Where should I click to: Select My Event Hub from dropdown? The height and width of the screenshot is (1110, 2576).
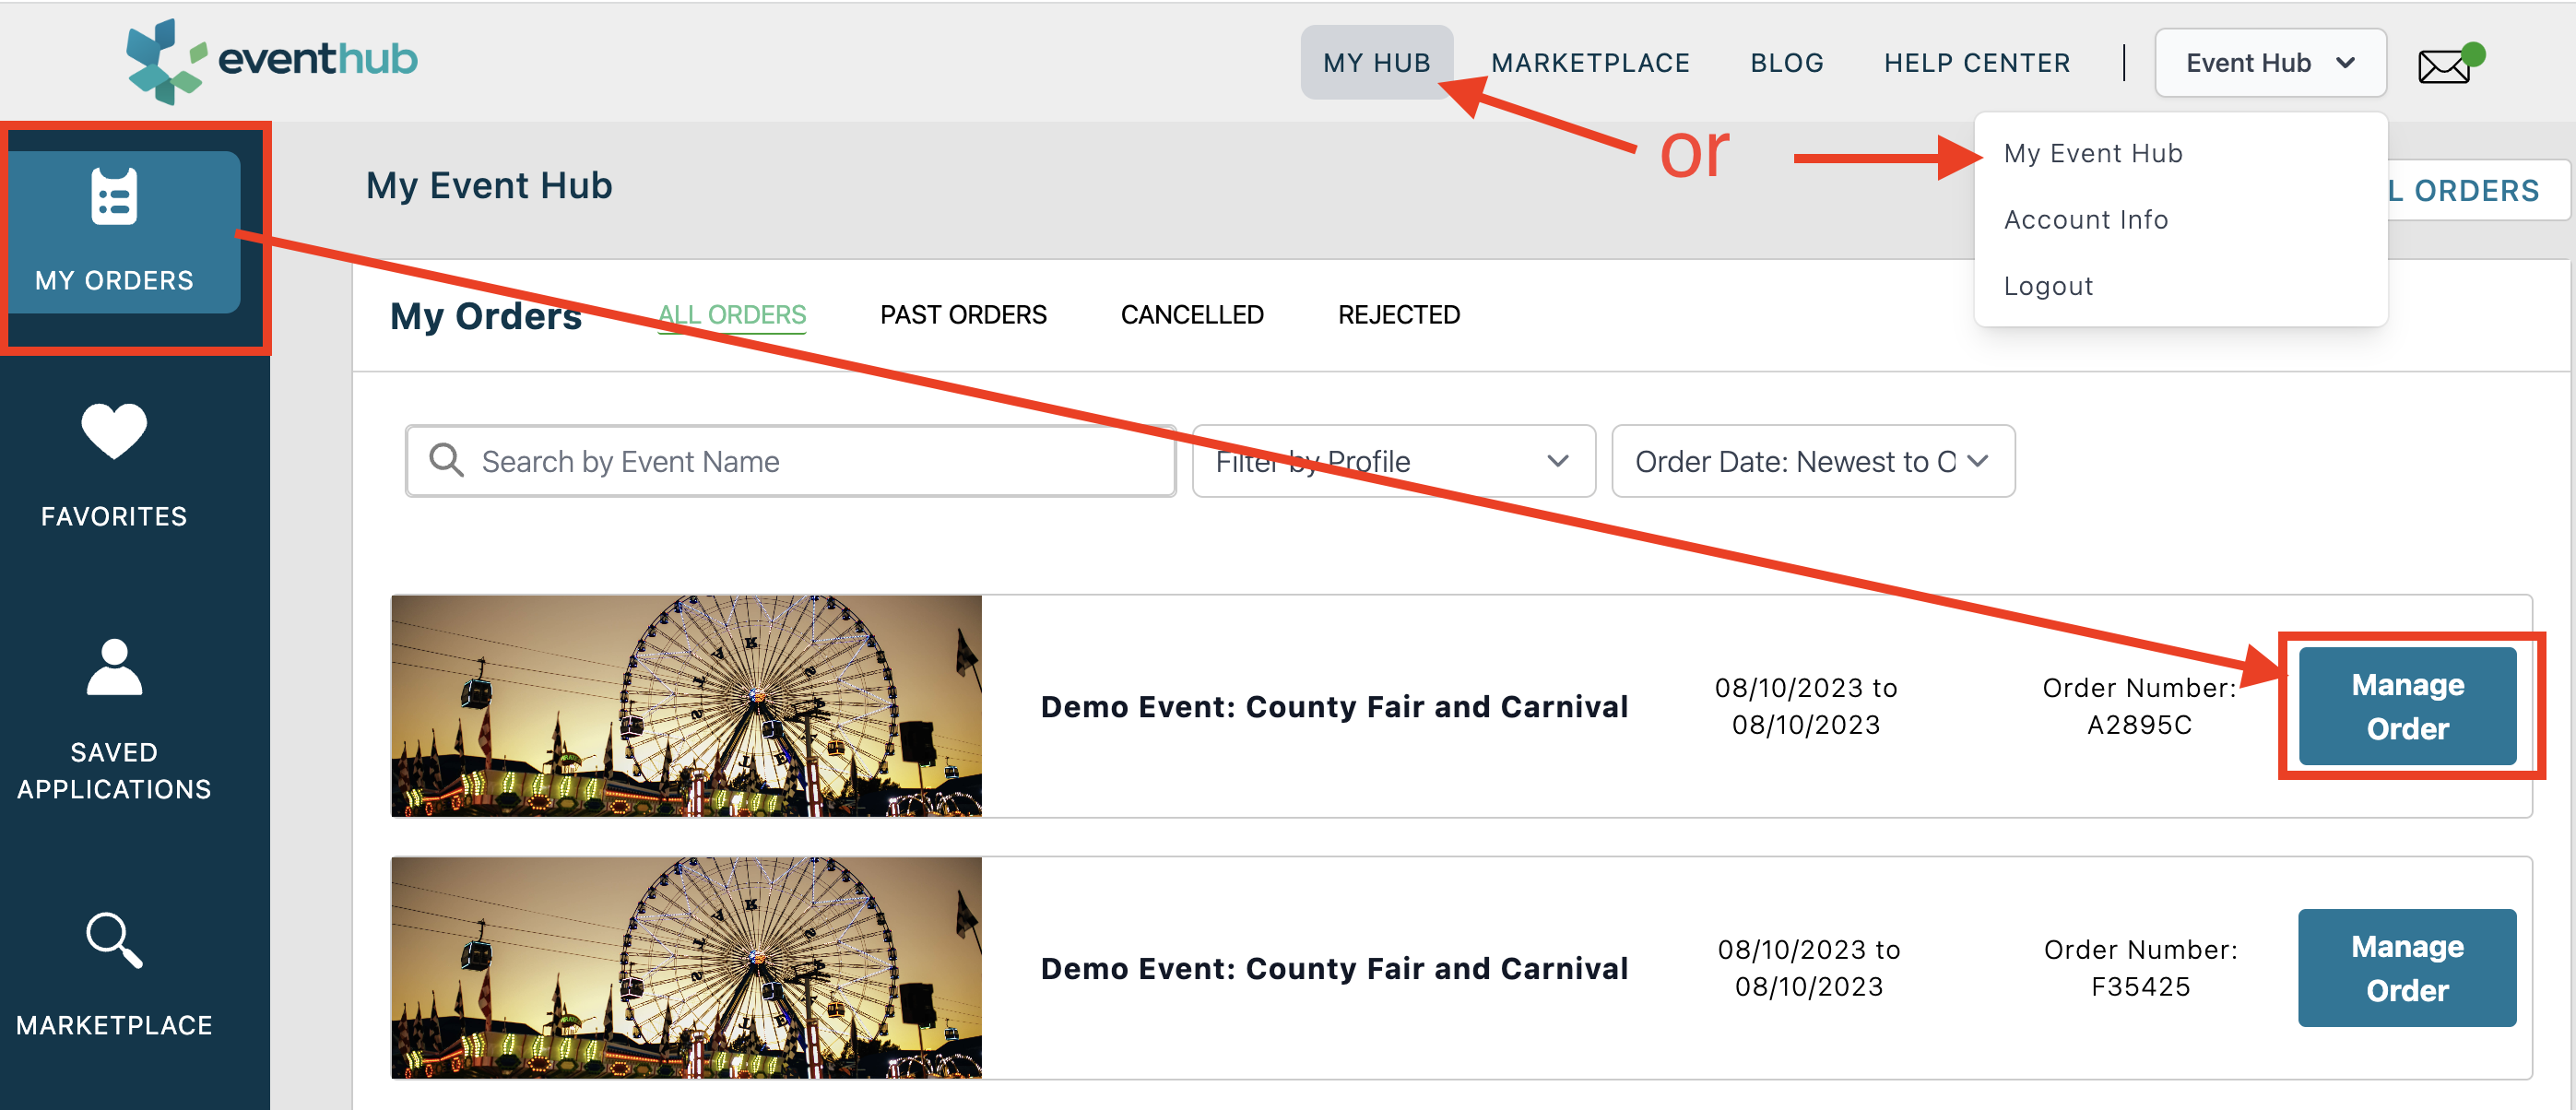pyautogui.click(x=2095, y=153)
